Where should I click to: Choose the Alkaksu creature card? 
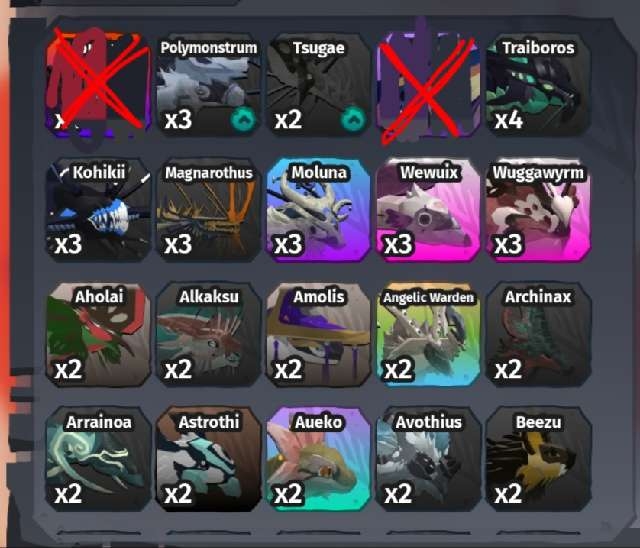[x=208, y=335]
